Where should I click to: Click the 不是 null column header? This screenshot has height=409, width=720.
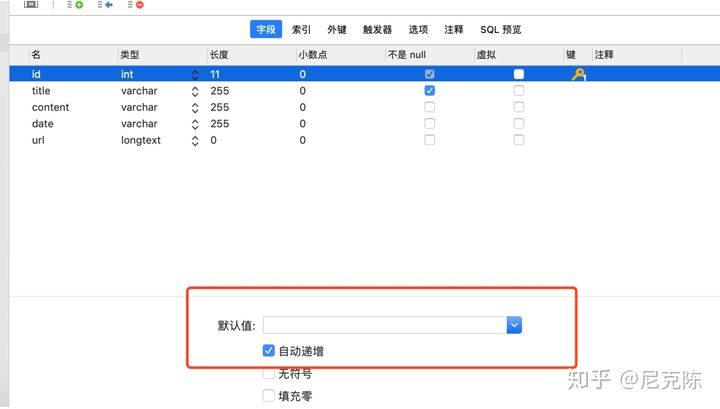click(x=407, y=55)
